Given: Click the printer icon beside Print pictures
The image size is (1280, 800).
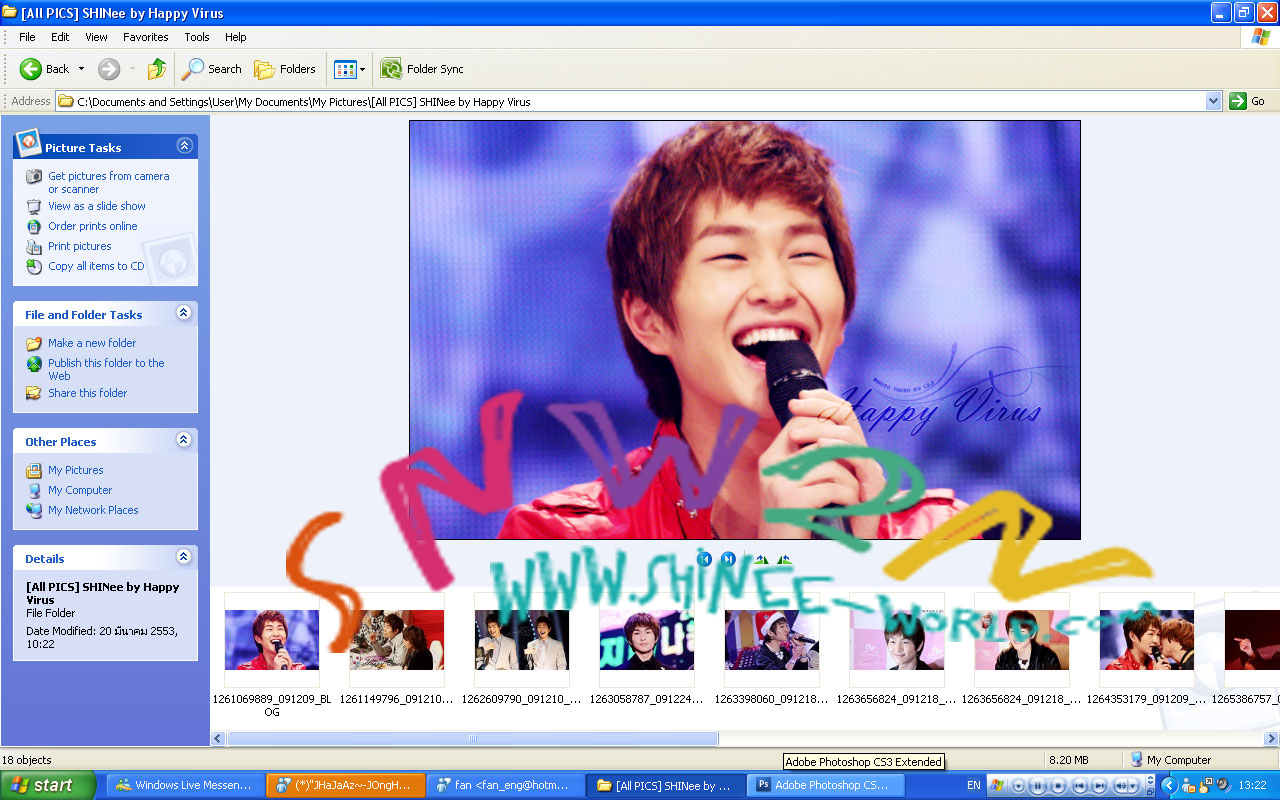Looking at the screenshot, I should pos(34,246).
